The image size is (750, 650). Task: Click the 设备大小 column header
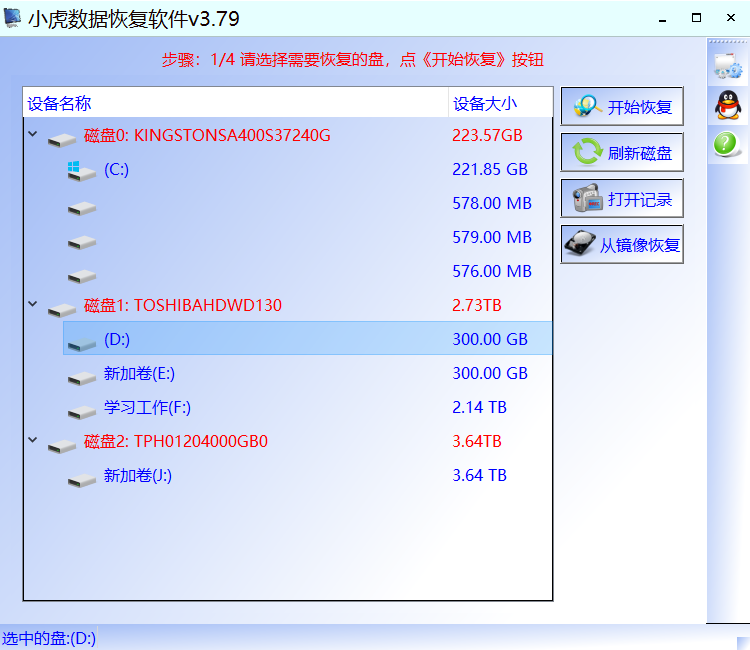coord(500,103)
